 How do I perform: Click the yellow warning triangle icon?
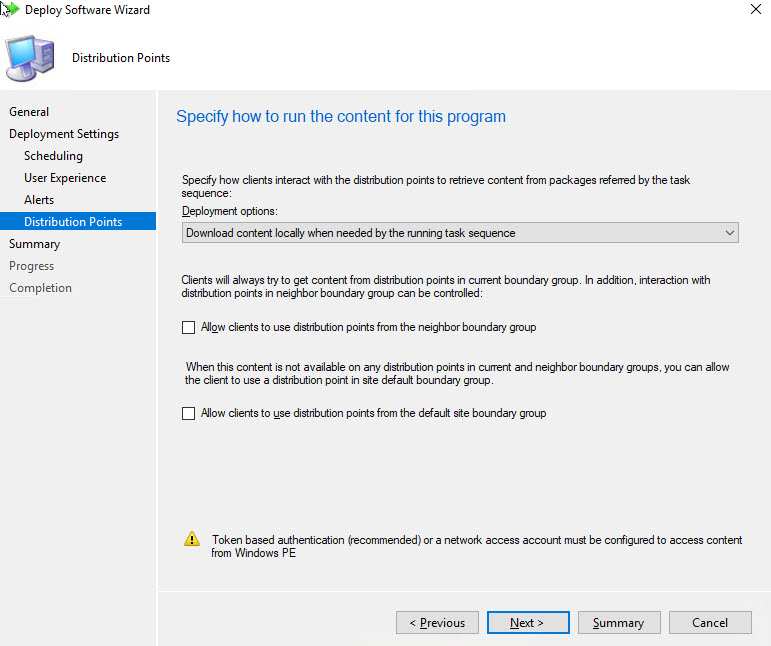coord(192,540)
